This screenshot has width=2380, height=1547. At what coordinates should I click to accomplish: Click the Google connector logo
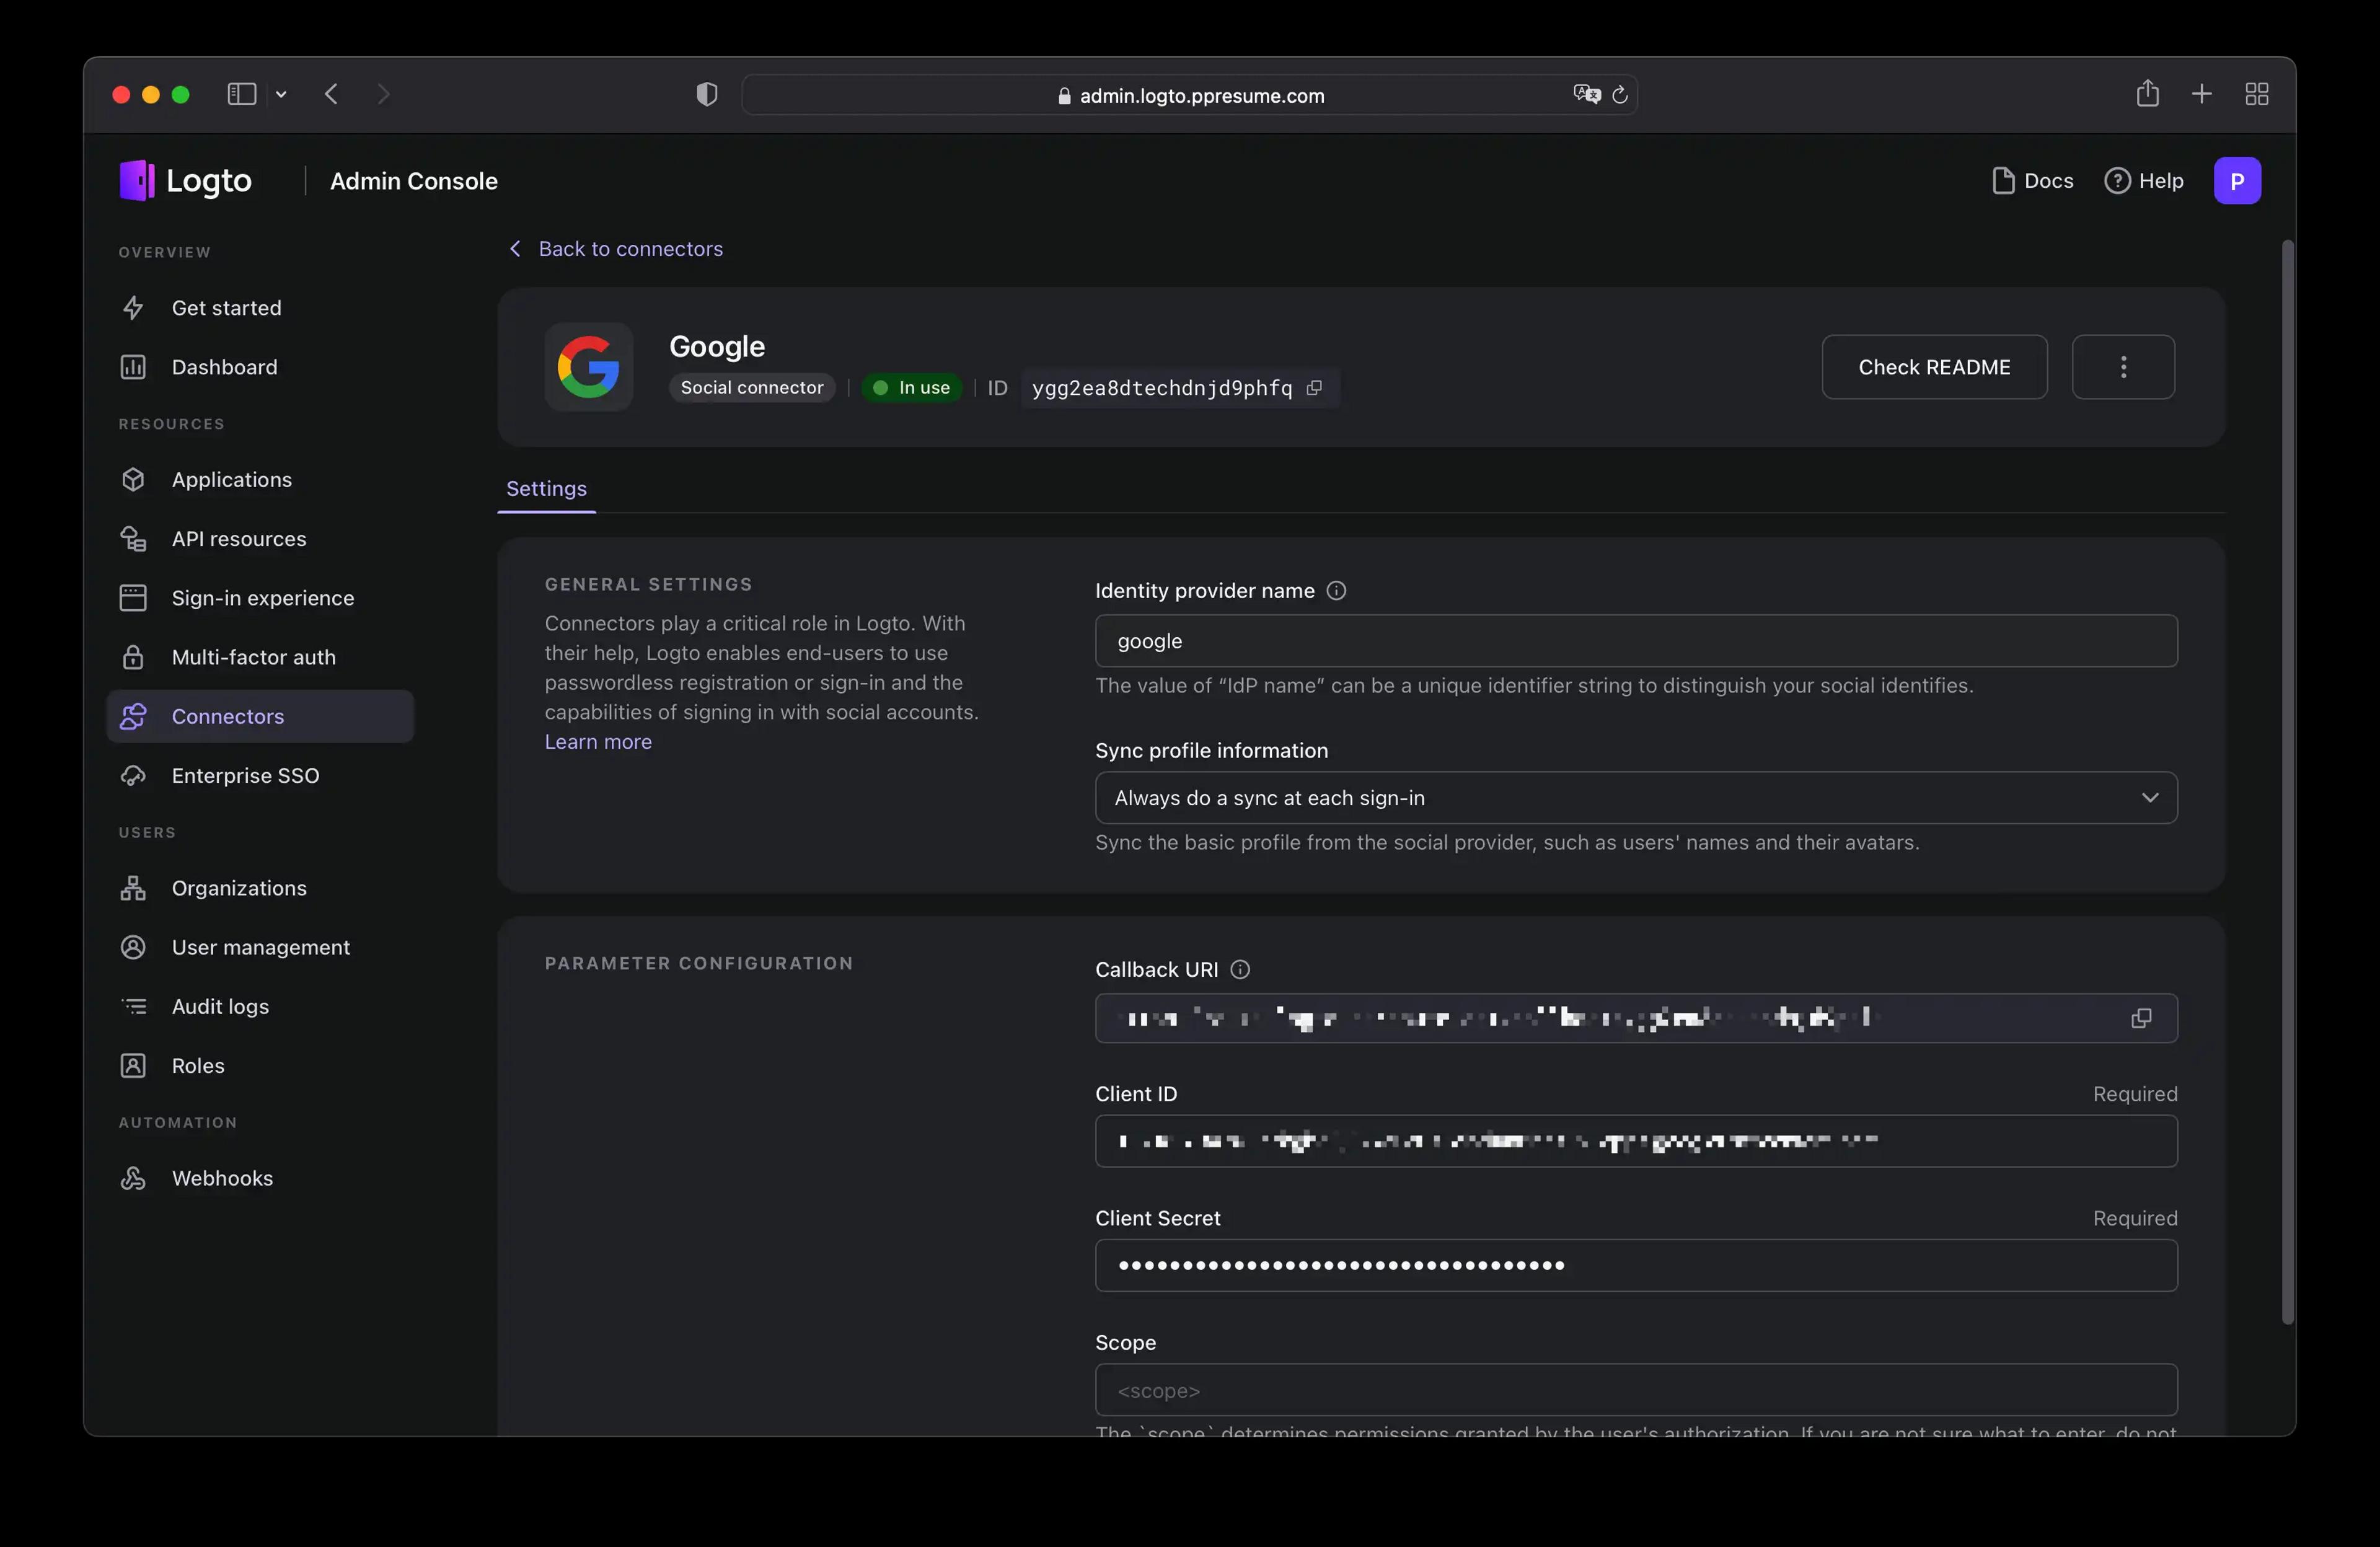[588, 367]
